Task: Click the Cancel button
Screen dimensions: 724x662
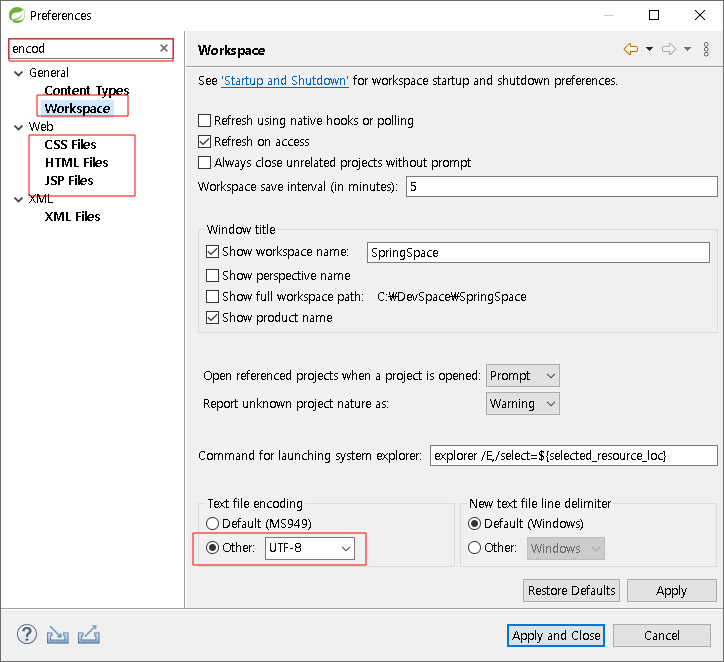Action: point(662,636)
